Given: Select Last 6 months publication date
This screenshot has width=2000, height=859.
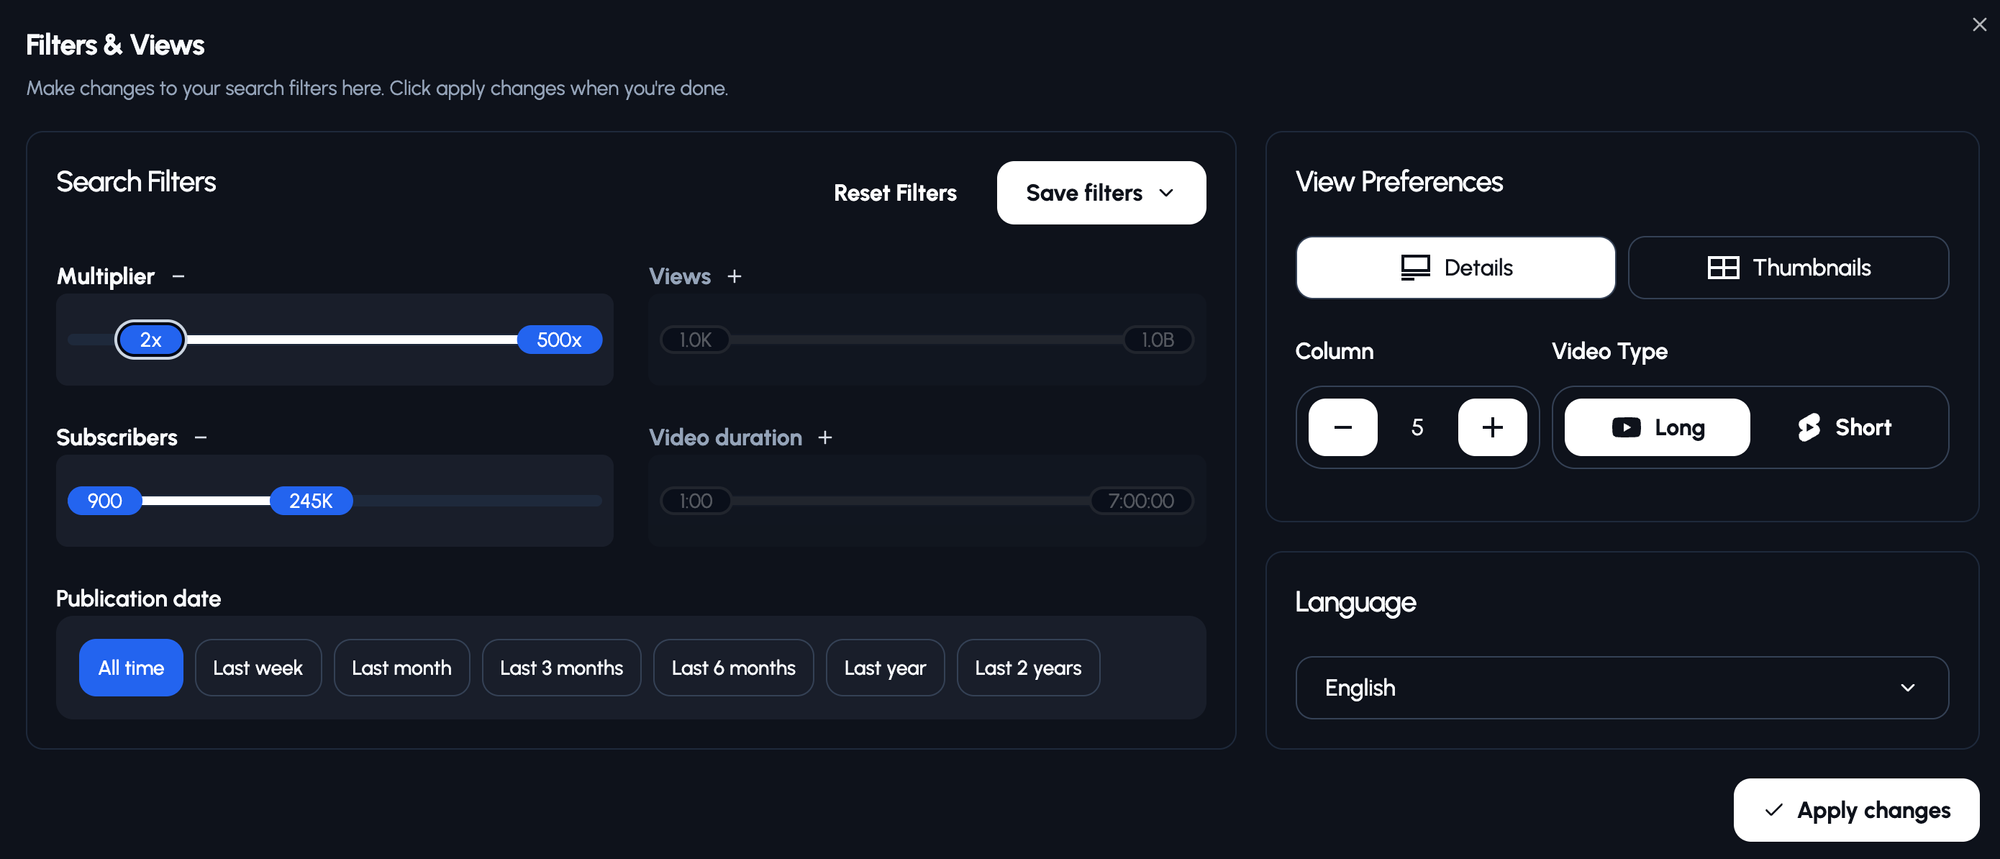Looking at the screenshot, I should (x=733, y=668).
